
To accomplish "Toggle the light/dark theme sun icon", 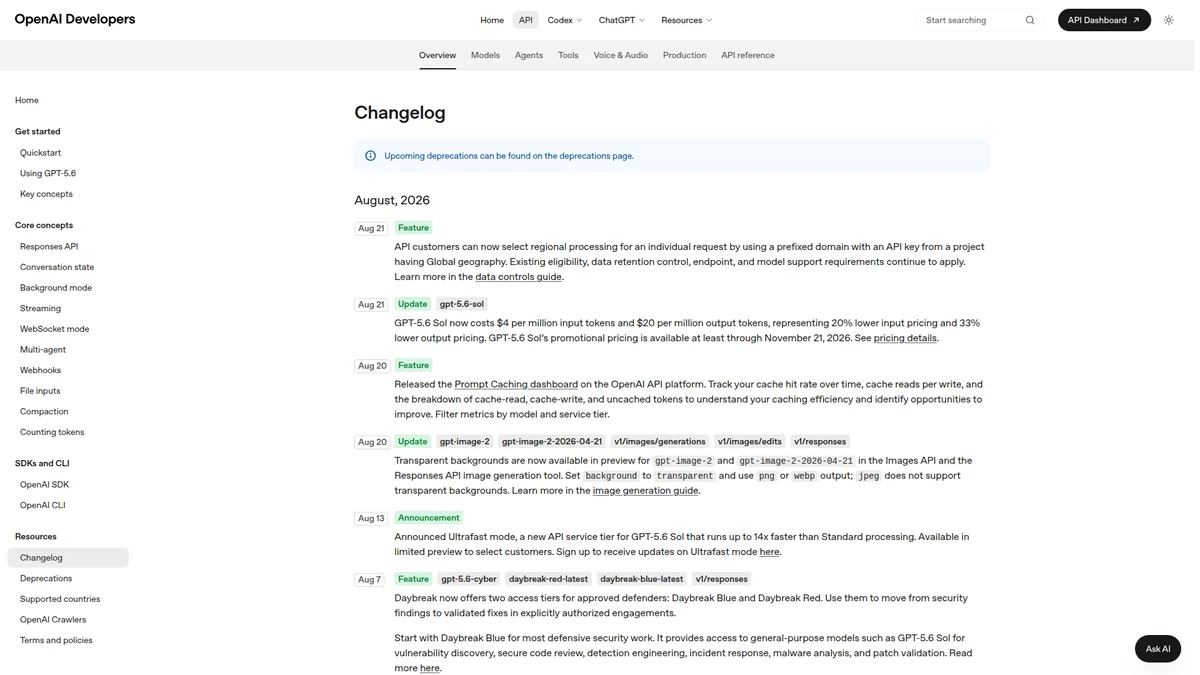I will coord(1168,20).
